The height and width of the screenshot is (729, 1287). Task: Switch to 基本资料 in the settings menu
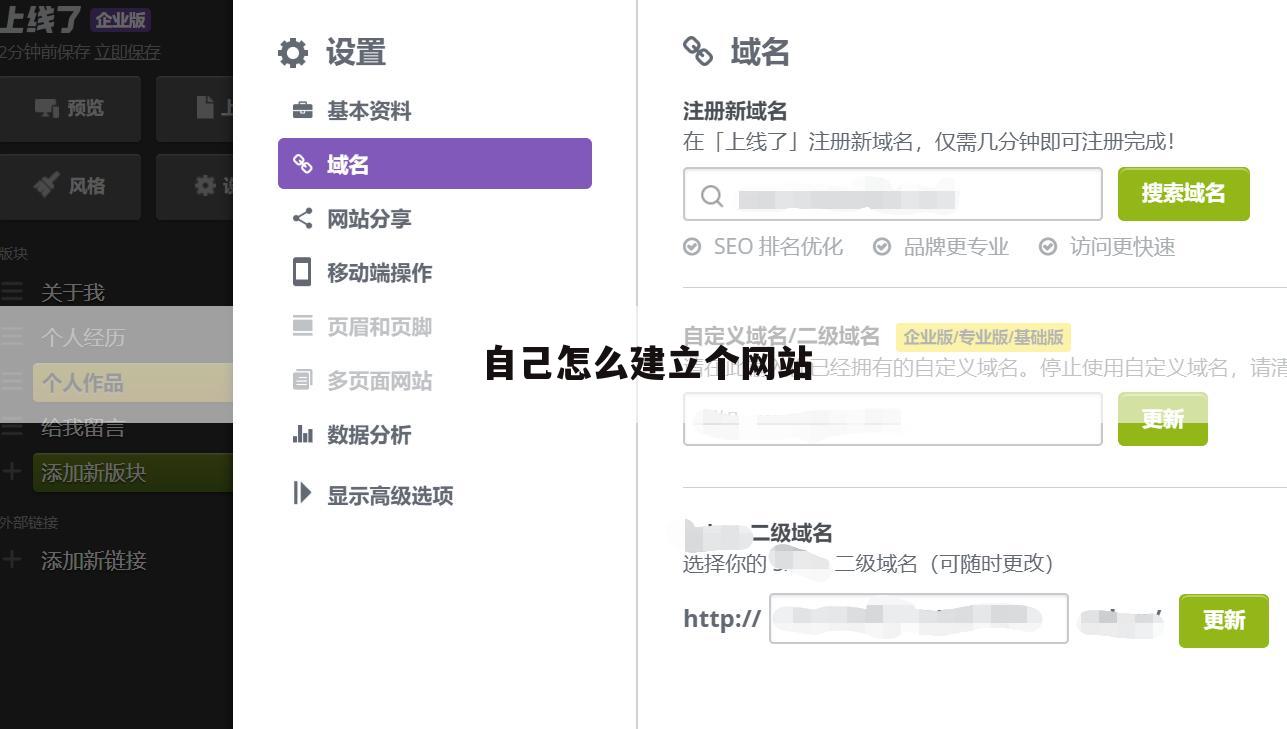369,111
